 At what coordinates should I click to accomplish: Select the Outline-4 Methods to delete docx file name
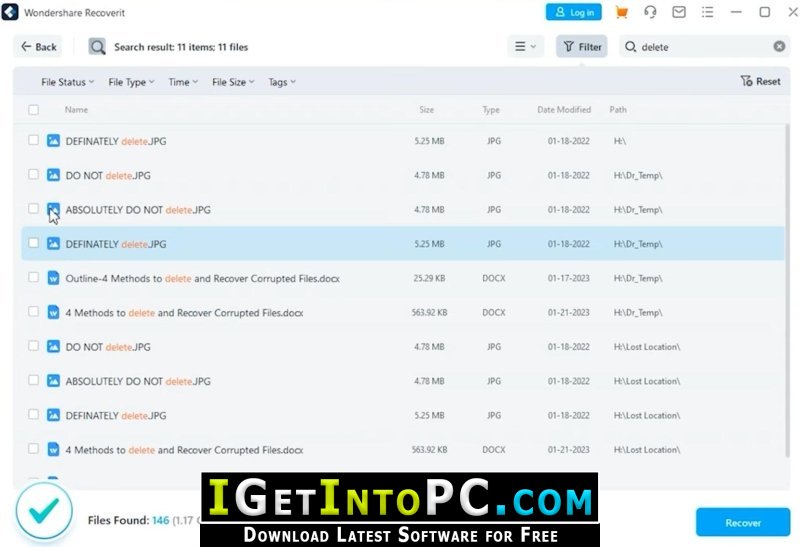[203, 279]
